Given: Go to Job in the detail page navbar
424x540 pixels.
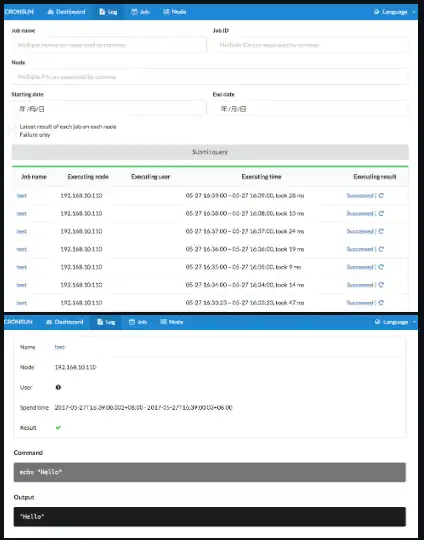Looking at the screenshot, I should [x=138, y=322].
